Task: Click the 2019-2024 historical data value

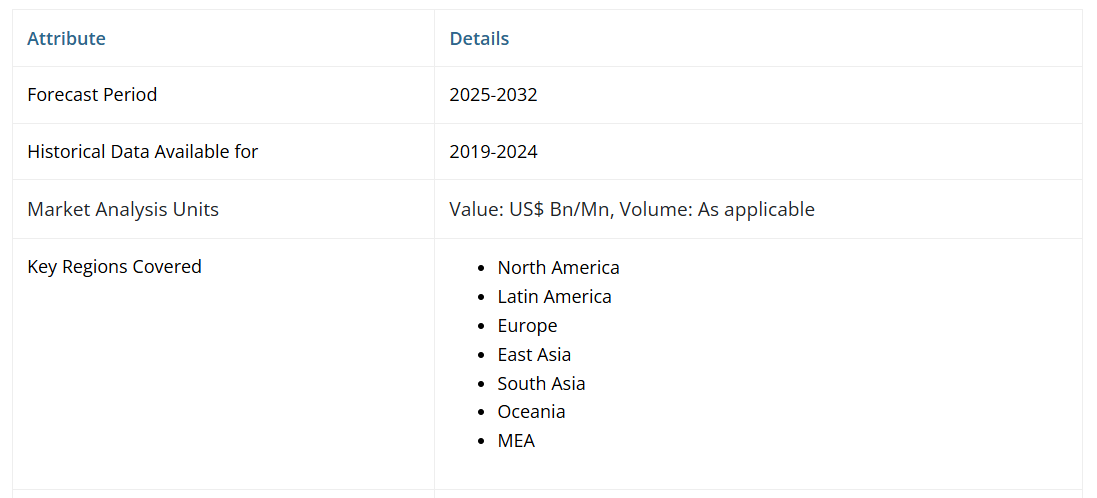Action: coord(493,152)
